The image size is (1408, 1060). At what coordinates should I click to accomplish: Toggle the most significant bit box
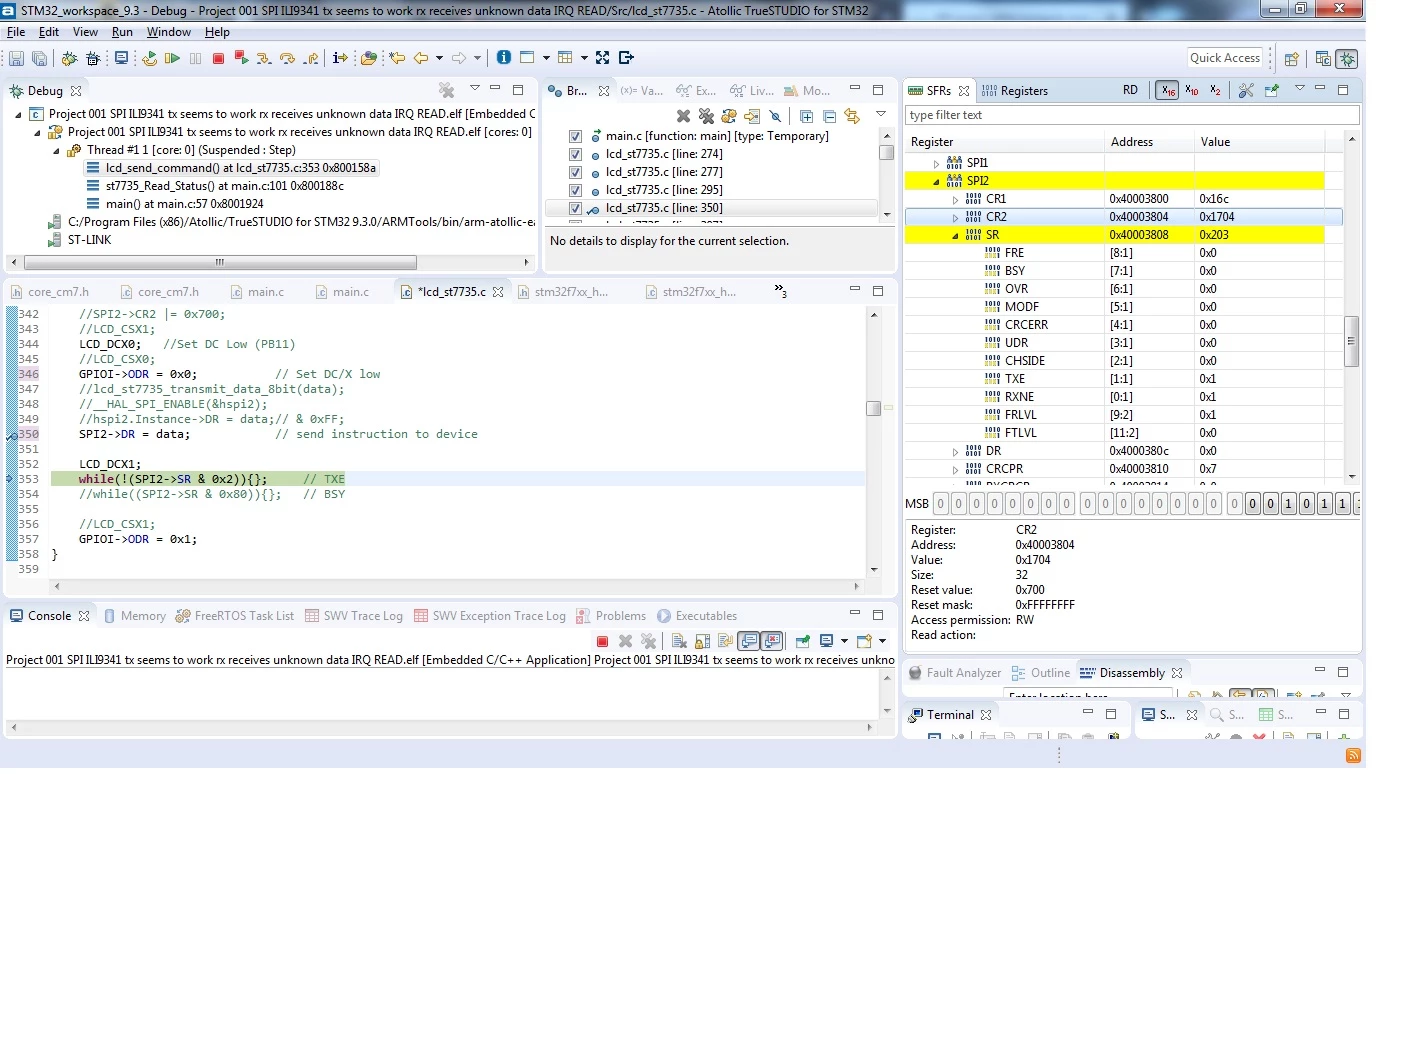coord(941,504)
